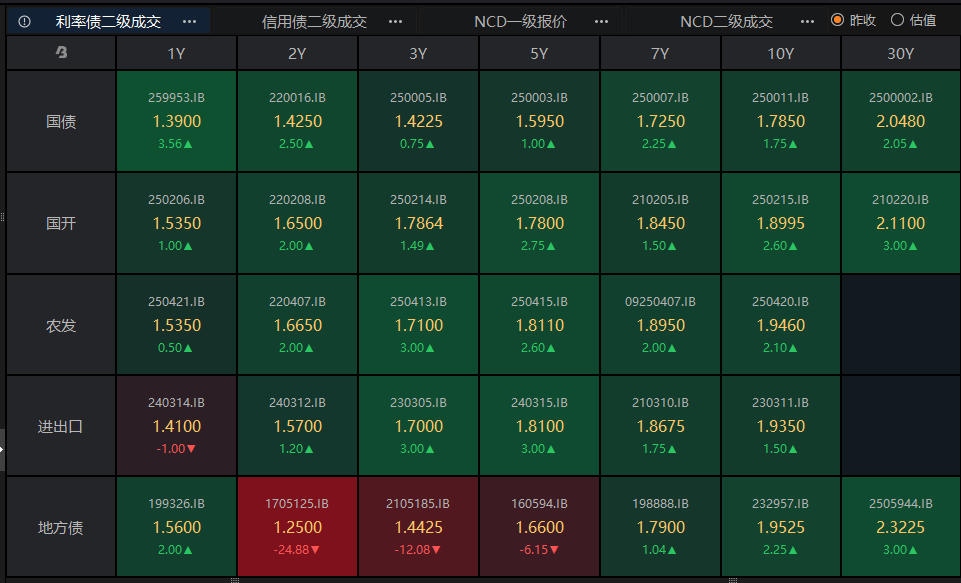Click the 1Y column header
Image resolution: width=961 pixels, height=583 pixels.
(176, 53)
